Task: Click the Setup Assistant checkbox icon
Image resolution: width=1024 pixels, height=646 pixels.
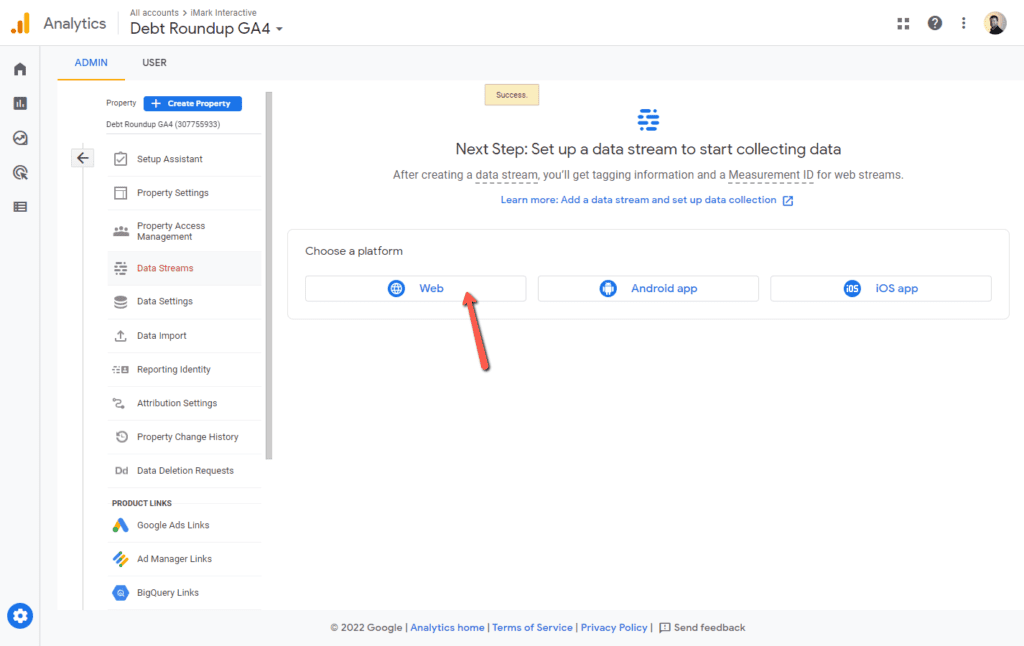Action: coord(121,159)
